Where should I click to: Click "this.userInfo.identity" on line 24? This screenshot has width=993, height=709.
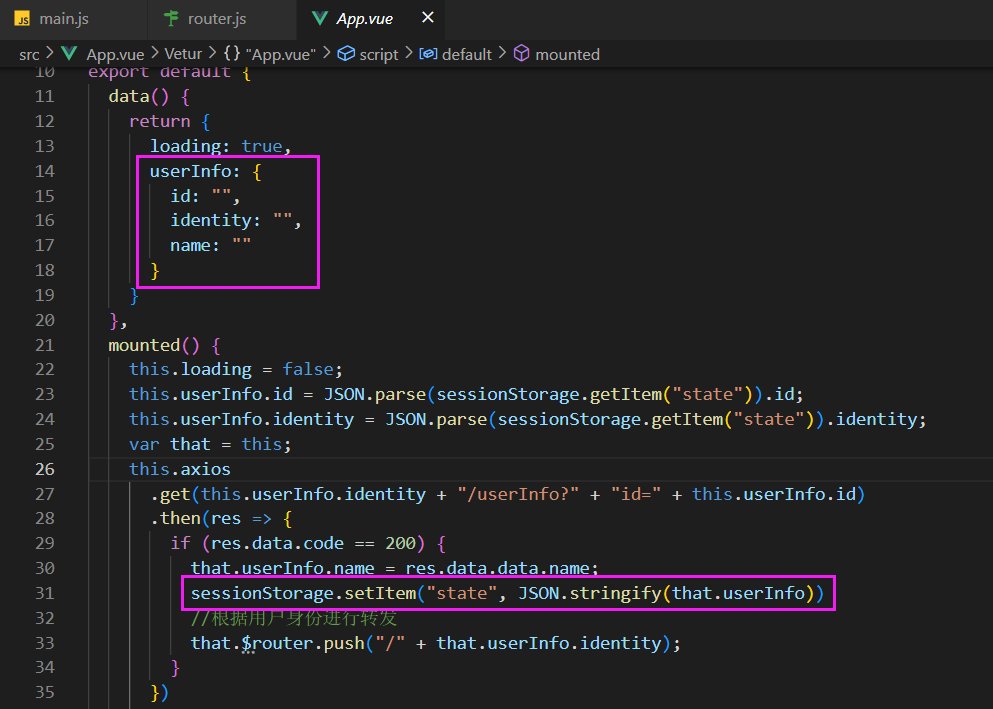[x=241, y=419]
